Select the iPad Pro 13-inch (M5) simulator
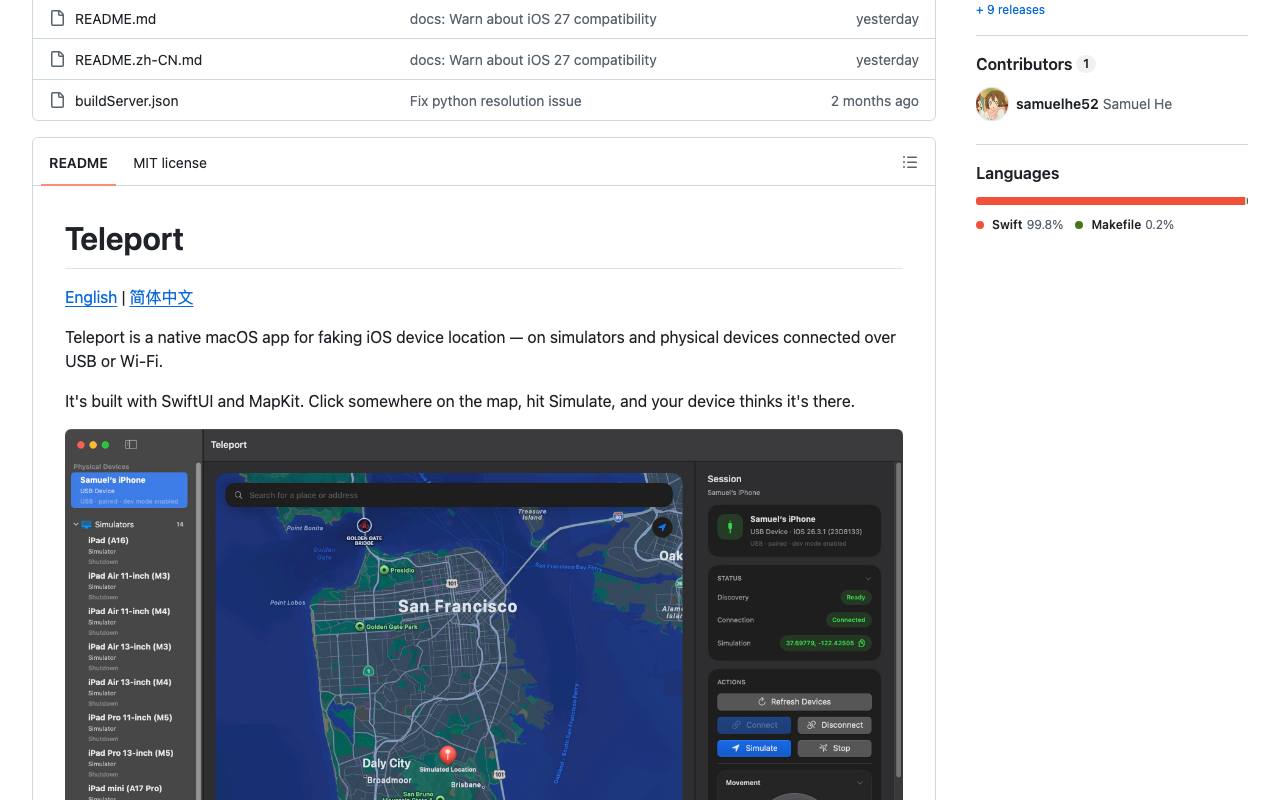 [x=129, y=763]
